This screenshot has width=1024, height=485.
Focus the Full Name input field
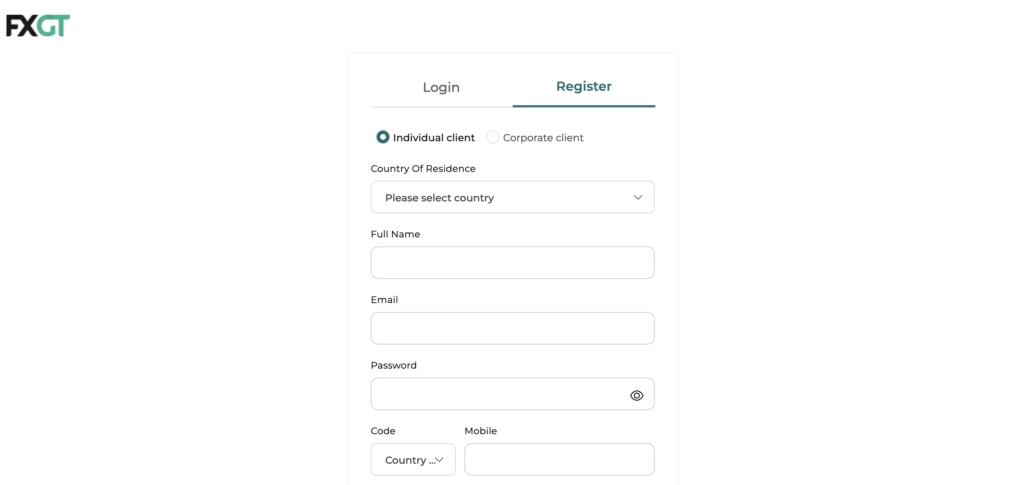(512, 263)
